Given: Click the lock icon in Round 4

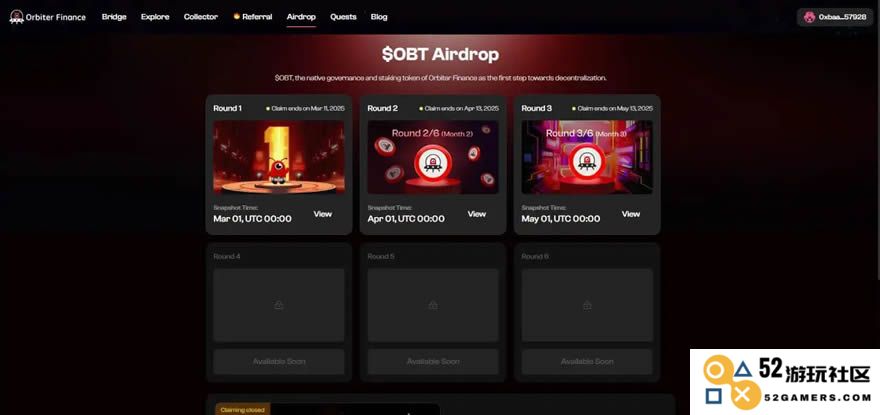Looking at the screenshot, I should pyautogui.click(x=279, y=305).
